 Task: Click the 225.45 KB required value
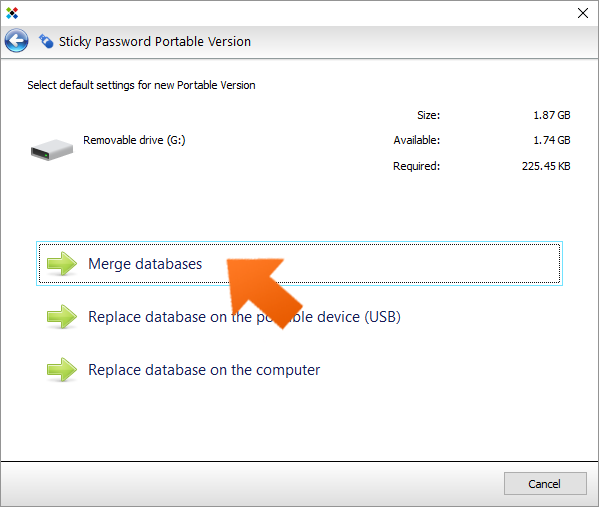pyautogui.click(x=546, y=166)
